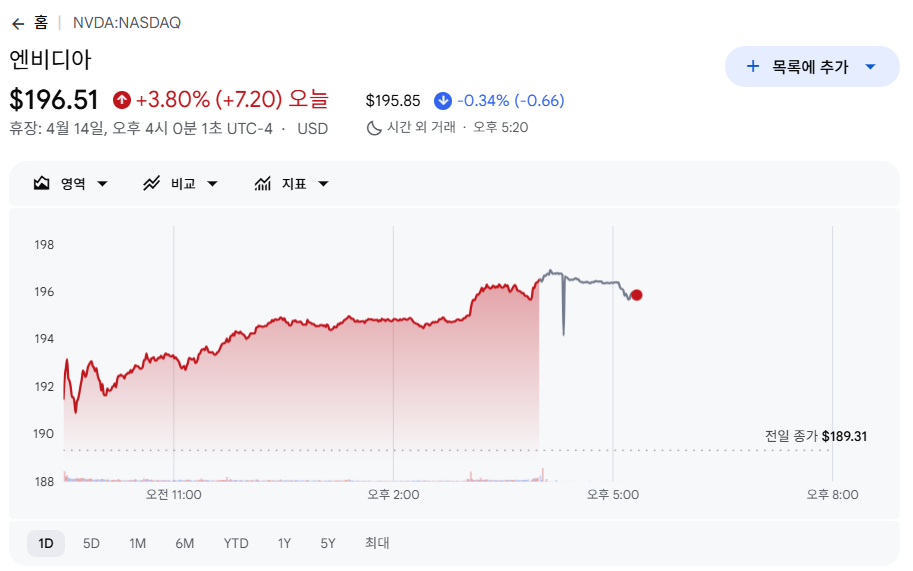Switch to the 5D time range
This screenshot has width=913, height=571.
point(91,544)
